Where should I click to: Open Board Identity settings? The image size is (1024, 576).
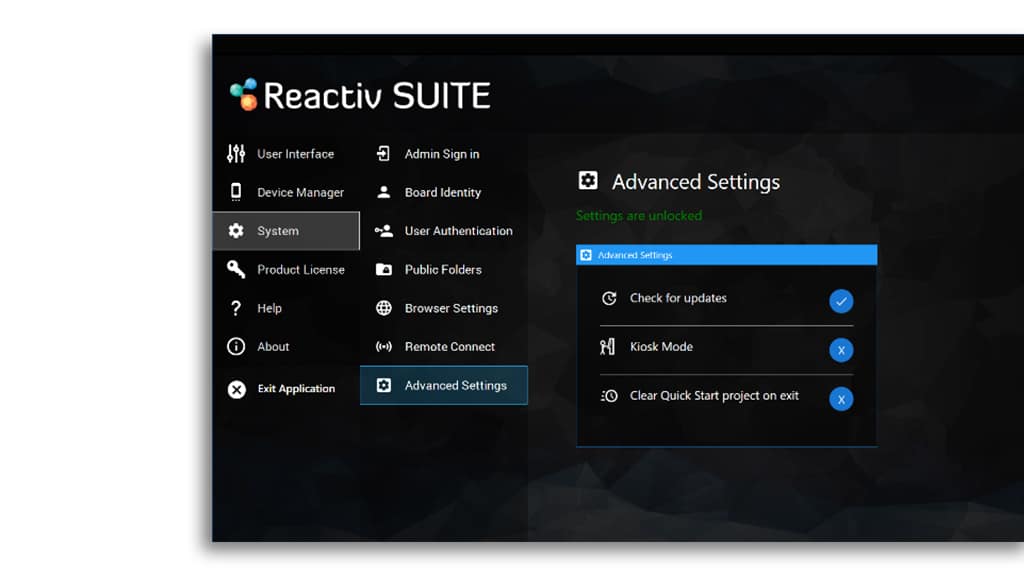click(443, 193)
